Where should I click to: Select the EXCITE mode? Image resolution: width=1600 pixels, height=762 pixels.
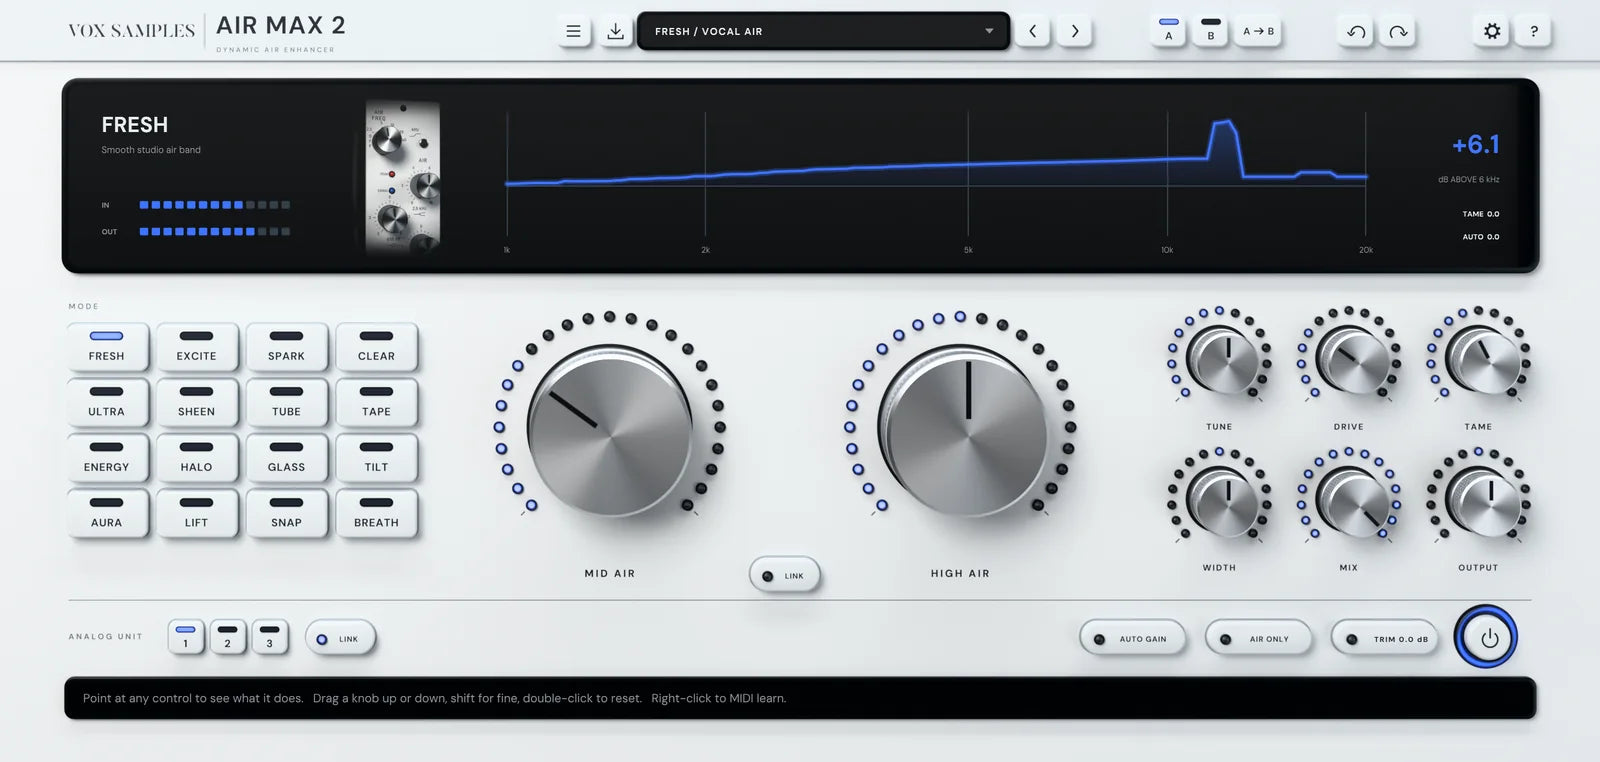(197, 346)
